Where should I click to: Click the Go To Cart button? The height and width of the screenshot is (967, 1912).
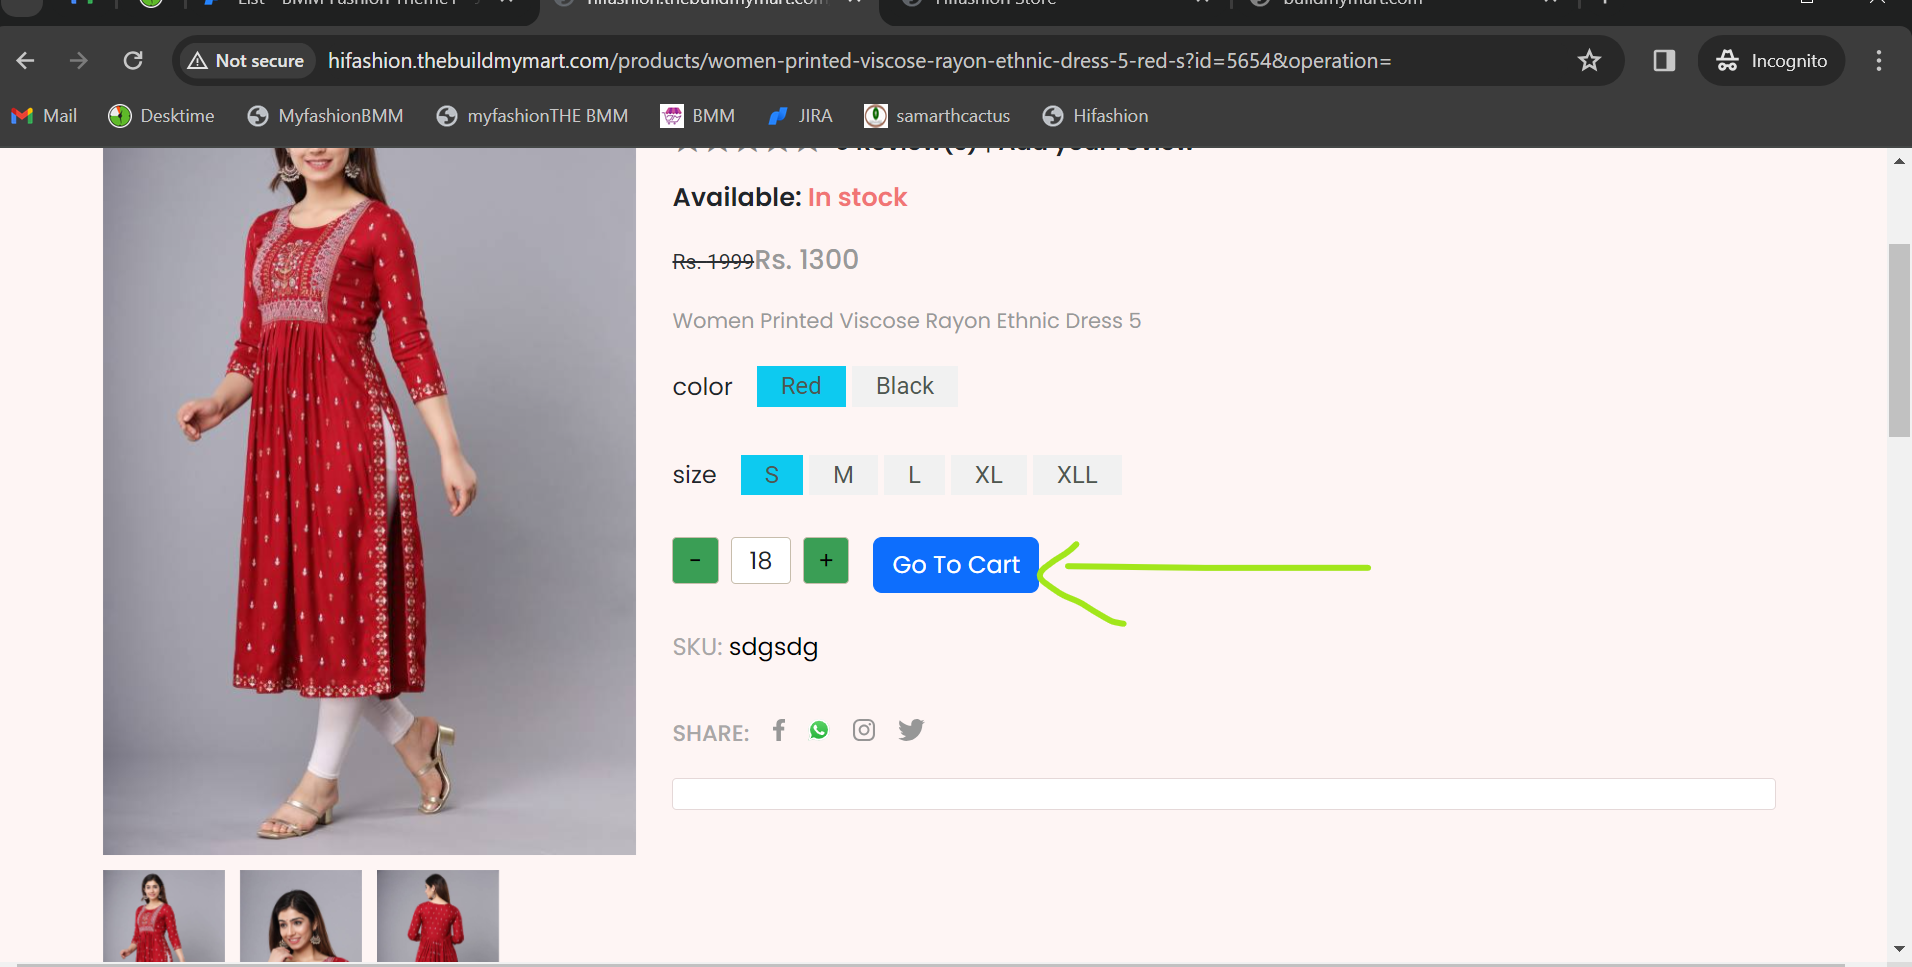[956, 565]
